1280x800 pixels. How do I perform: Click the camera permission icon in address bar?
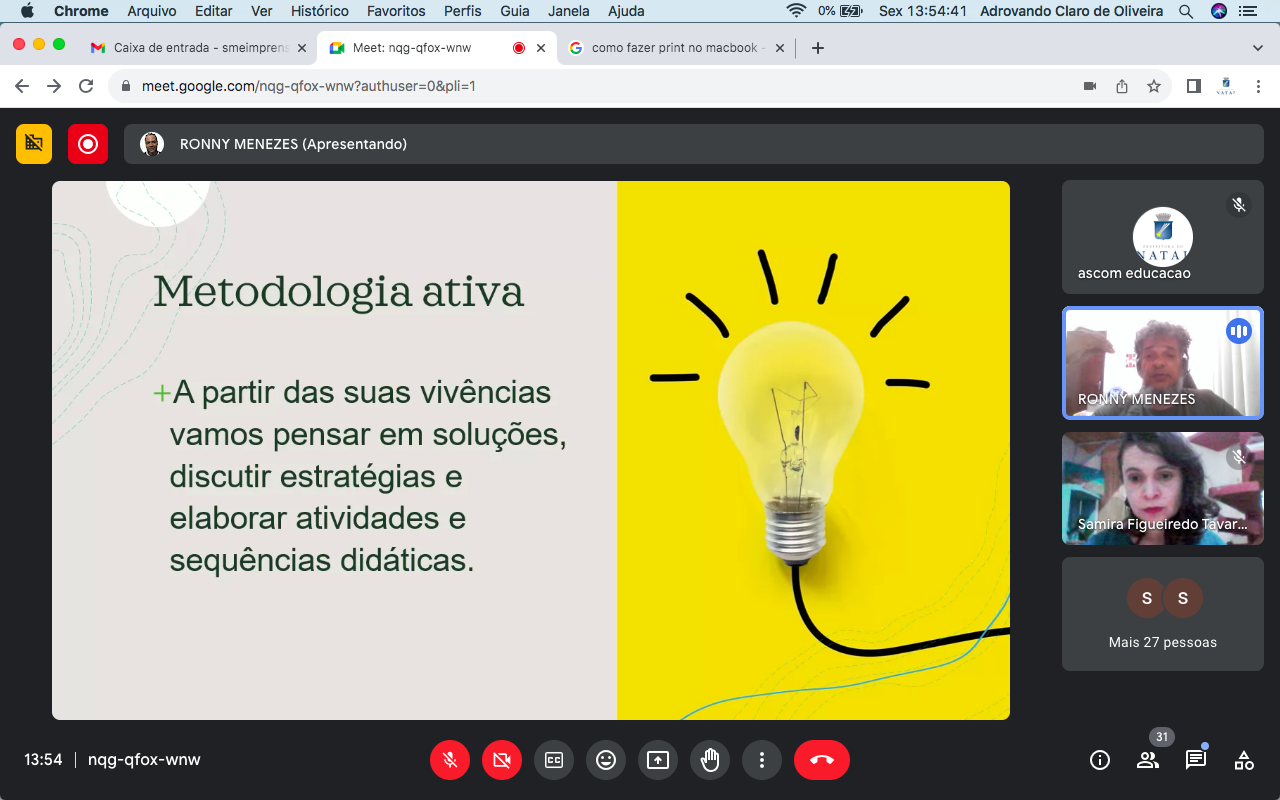pos(1090,86)
